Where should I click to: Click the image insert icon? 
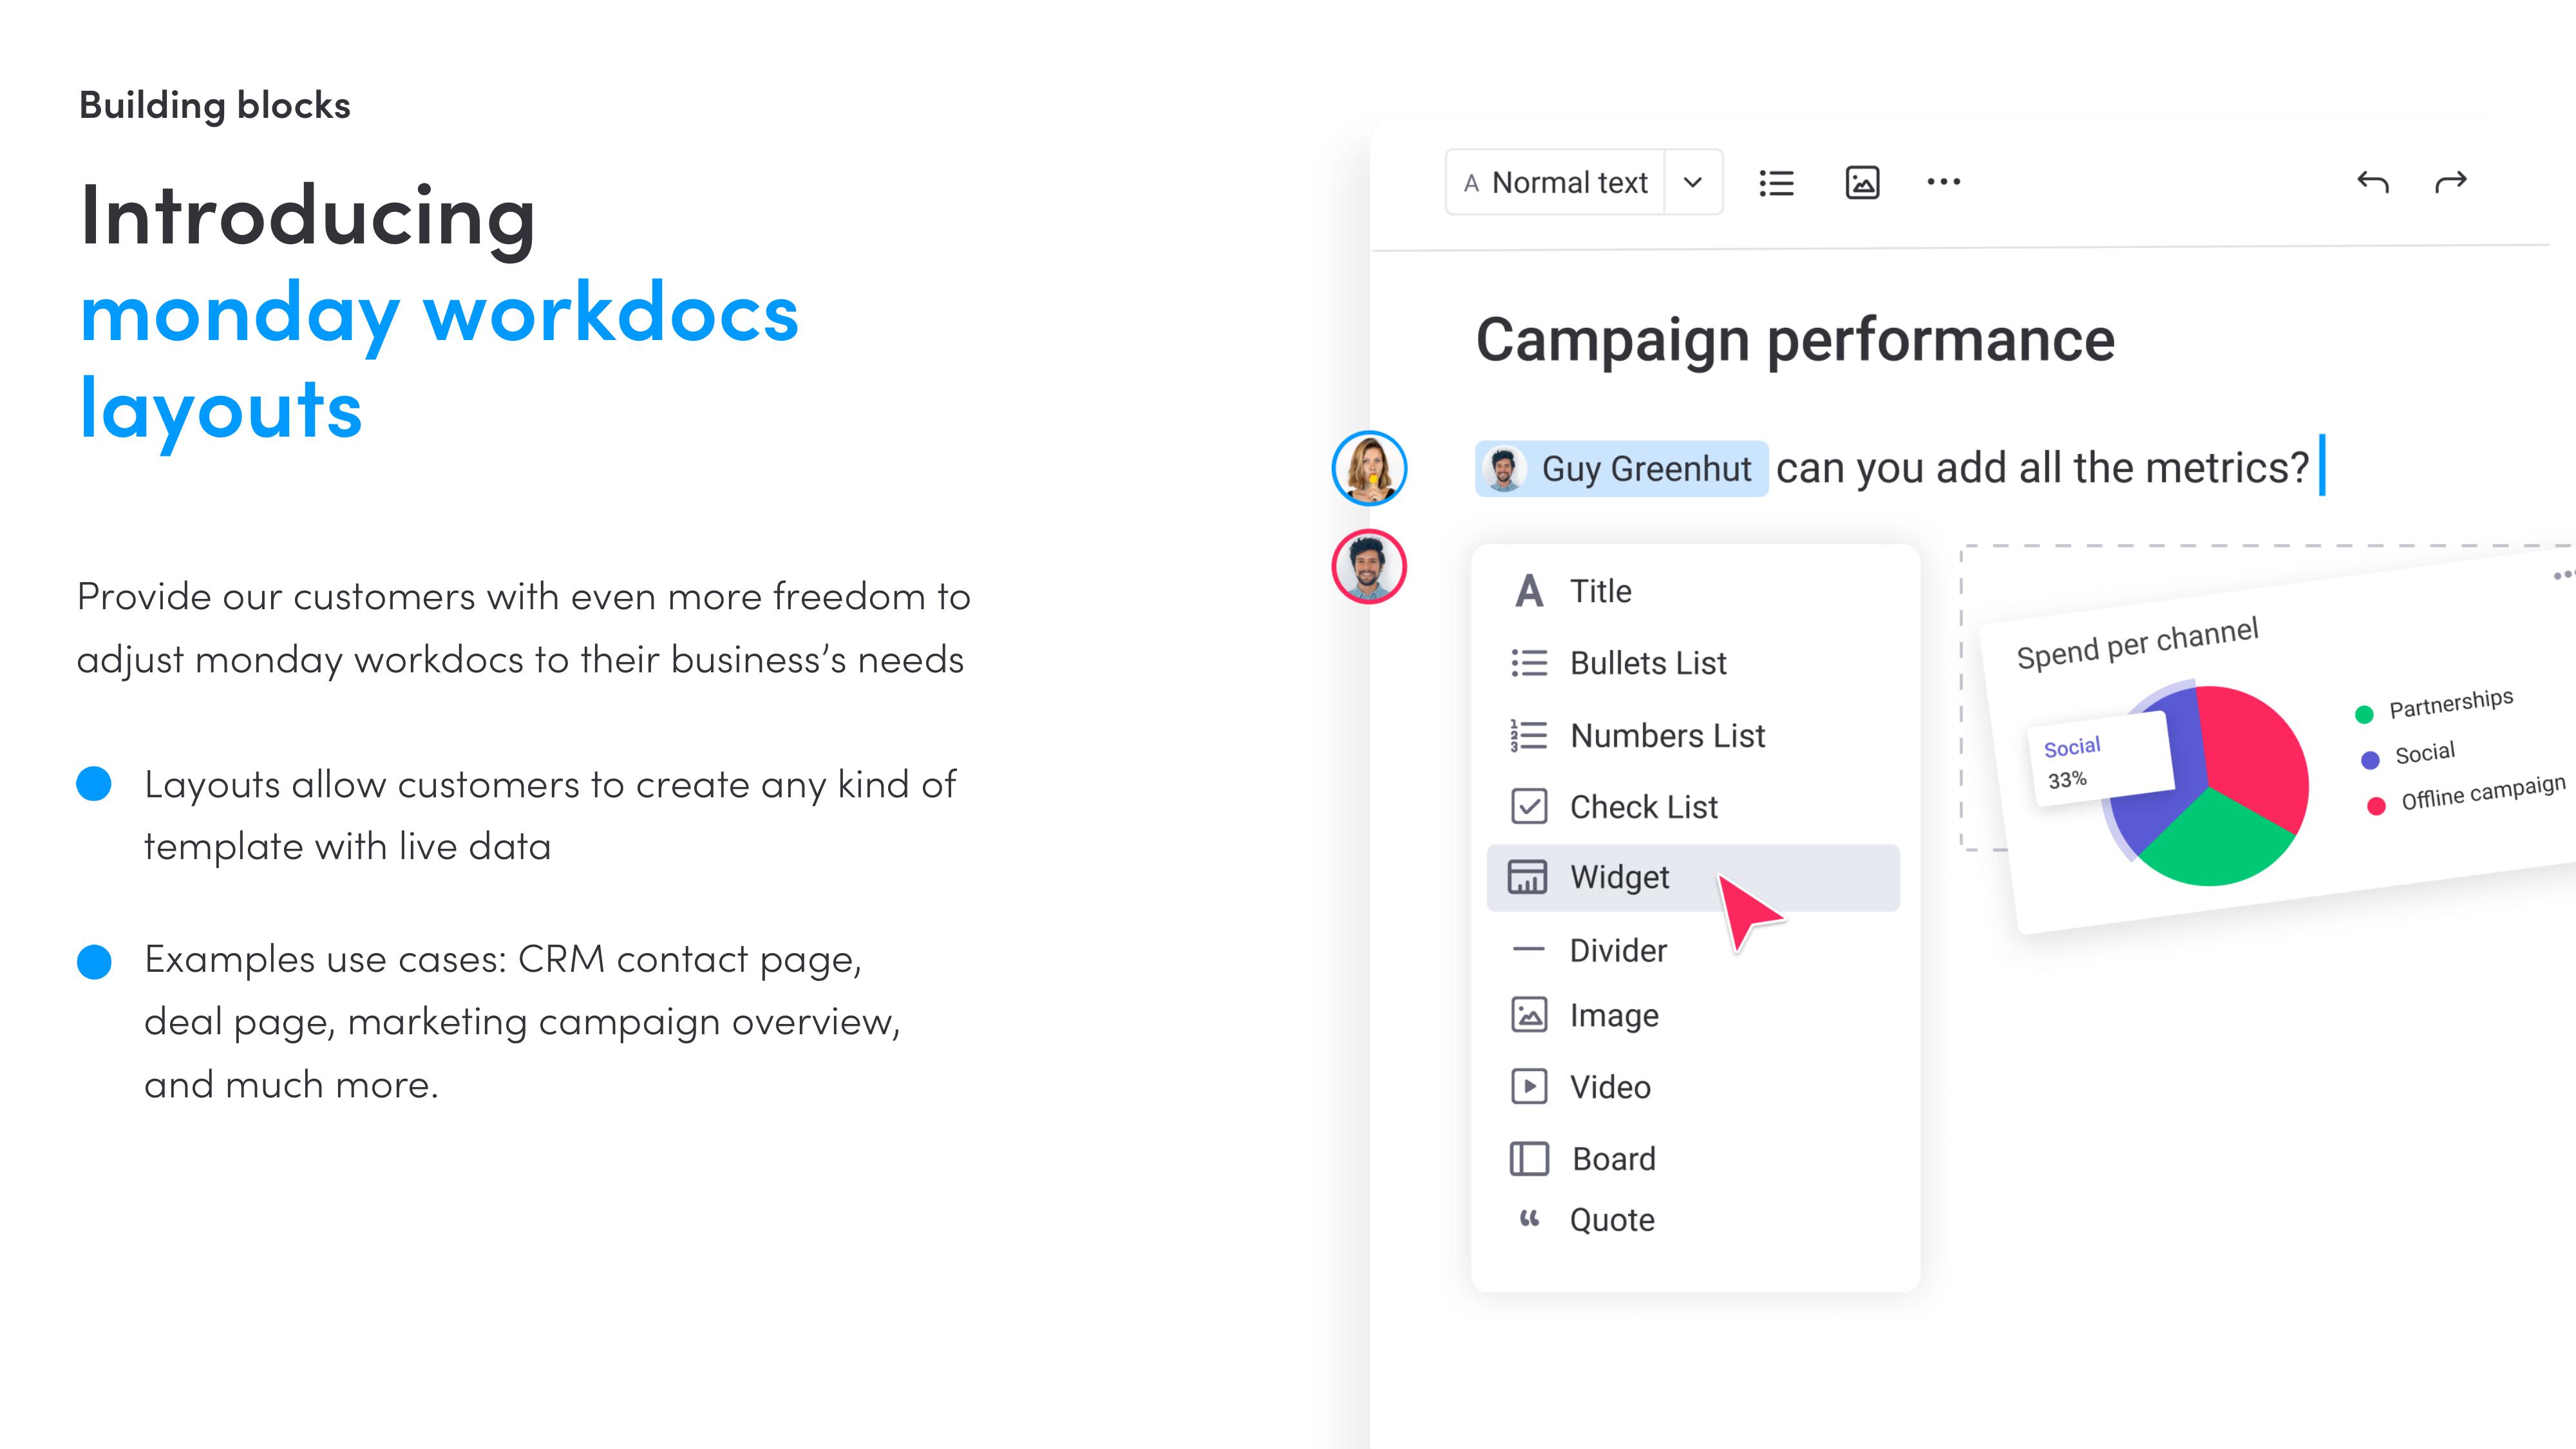(x=1861, y=182)
